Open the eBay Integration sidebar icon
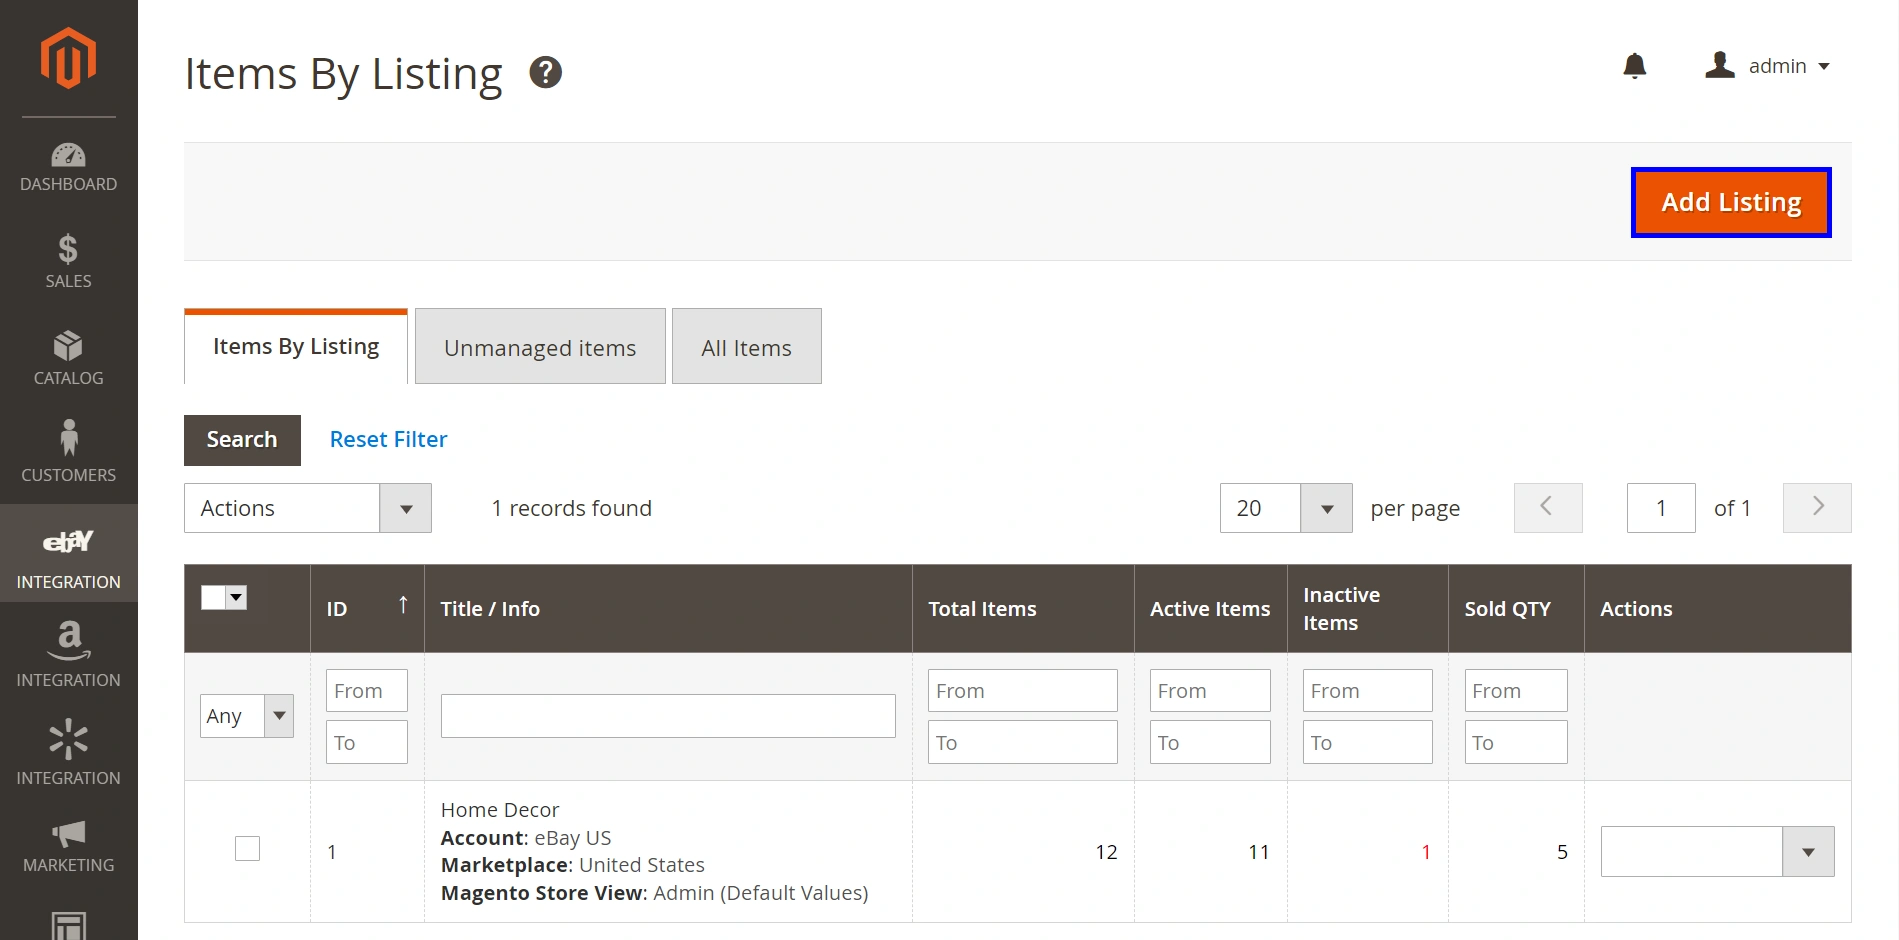This screenshot has height=940, width=1899. point(68,543)
